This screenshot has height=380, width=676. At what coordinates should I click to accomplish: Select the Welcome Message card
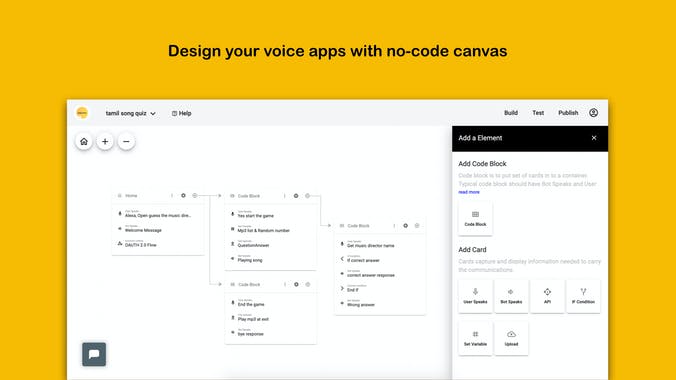pyautogui.click(x=158, y=229)
